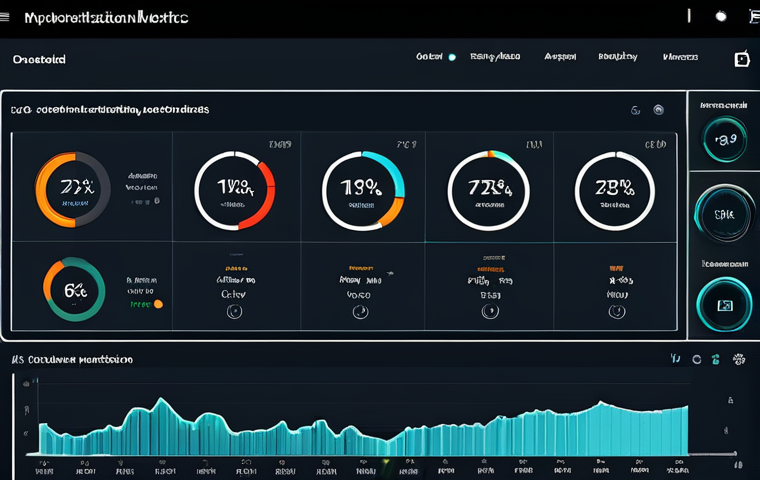Toggle the cyan indicator dot in the navigation bar
This screenshot has width=760, height=480.
point(452,58)
